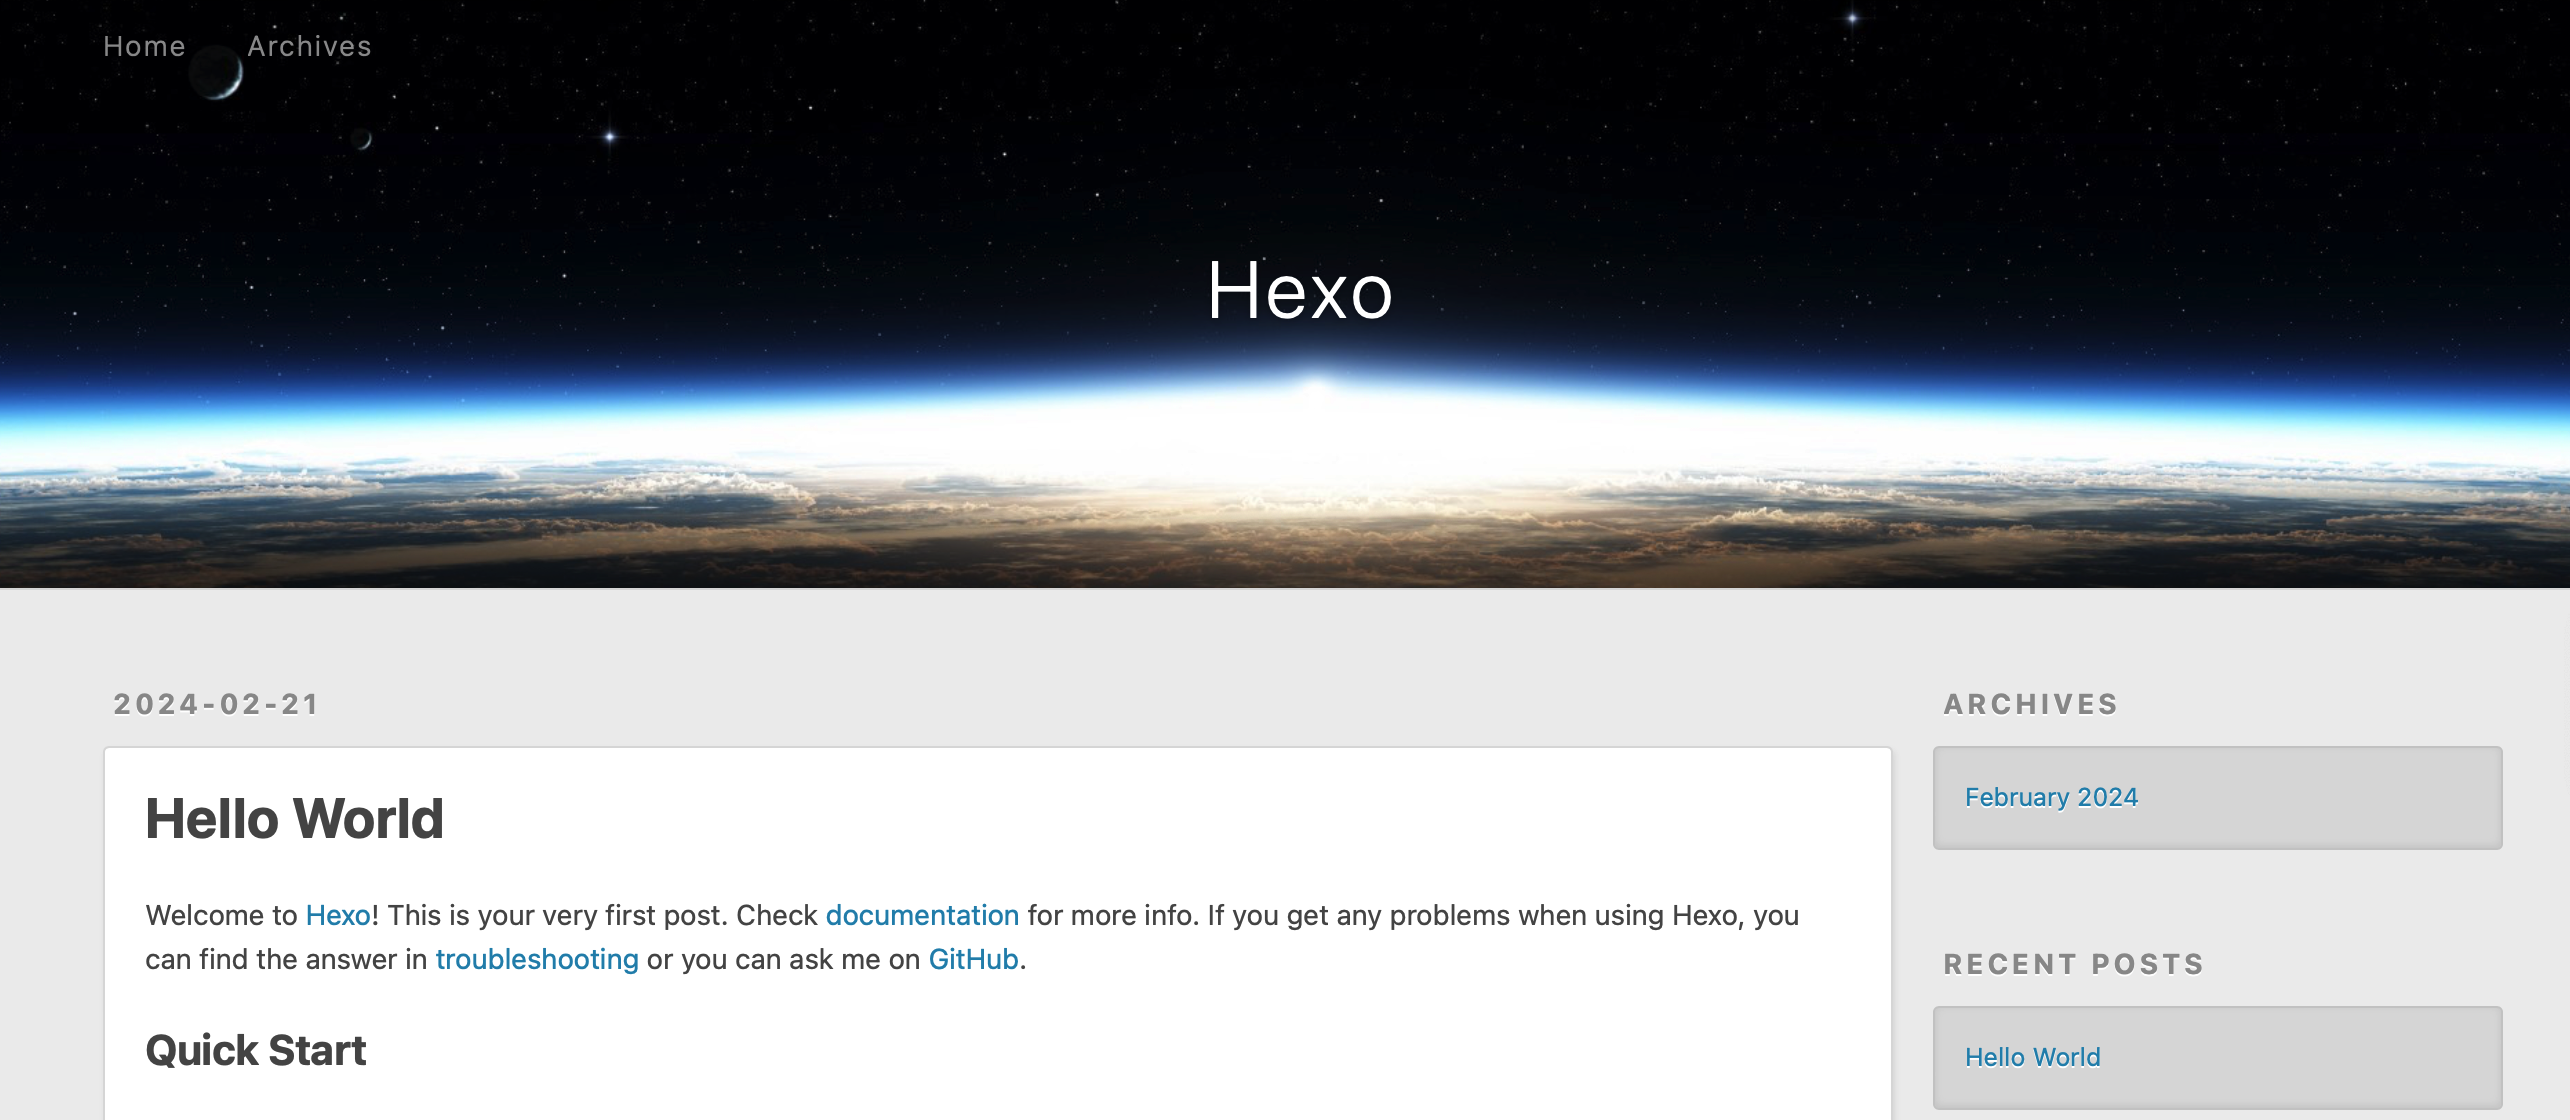The image size is (2570, 1120).
Task: Open the documentation link in the post
Action: (922, 915)
